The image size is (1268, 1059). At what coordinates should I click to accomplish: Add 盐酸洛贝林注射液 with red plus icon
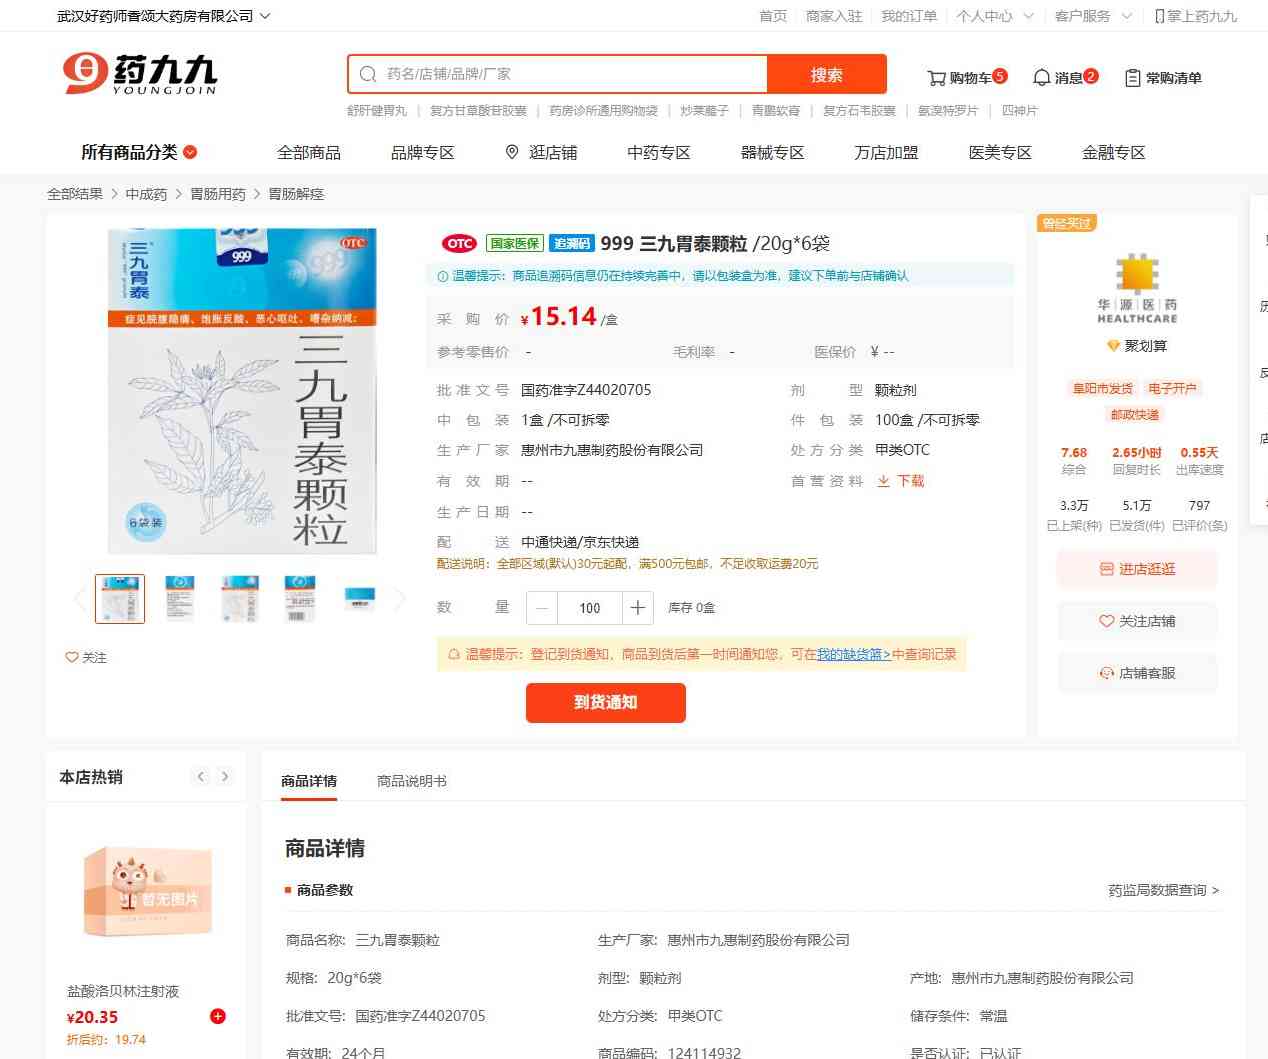pyautogui.click(x=217, y=1016)
